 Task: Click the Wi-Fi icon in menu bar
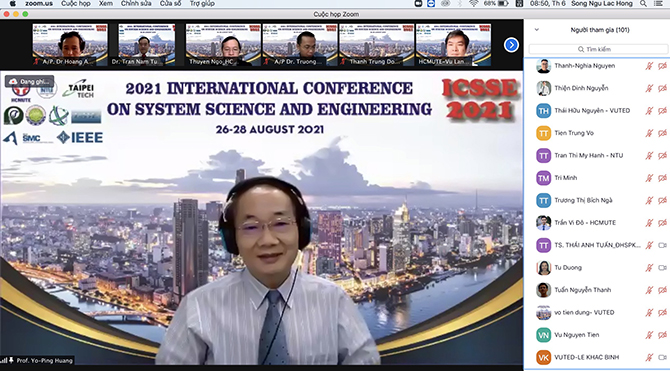tap(473, 3)
